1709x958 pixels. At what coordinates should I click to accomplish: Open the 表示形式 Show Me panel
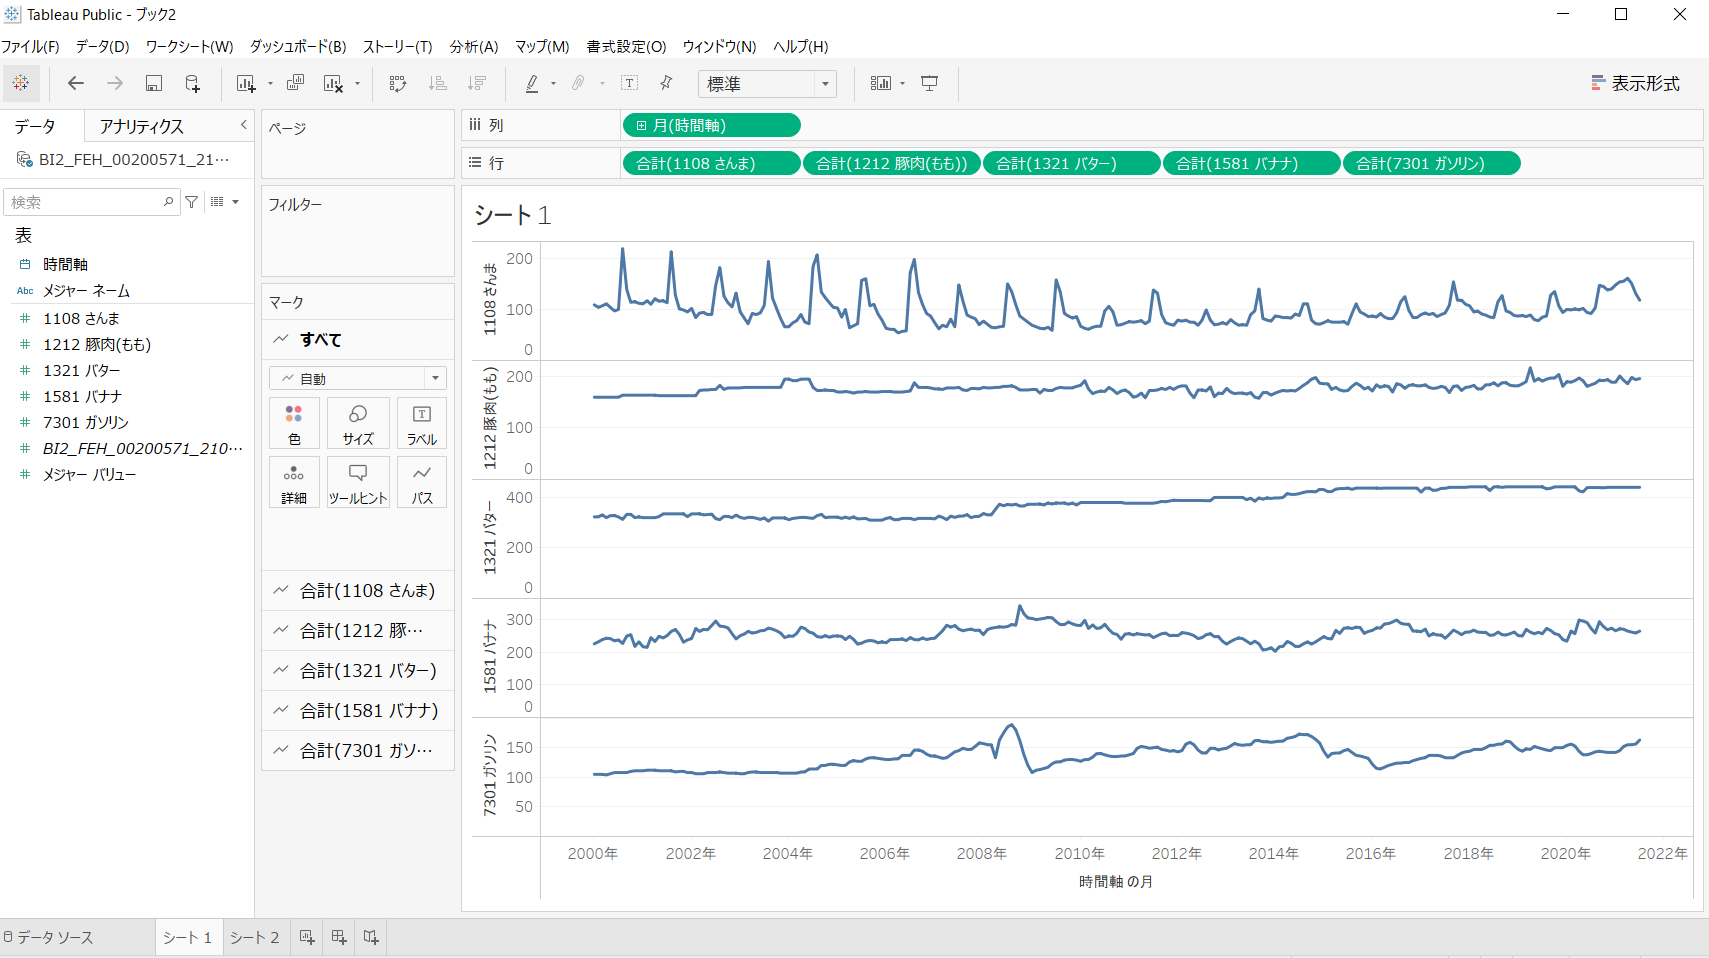[x=1635, y=84]
